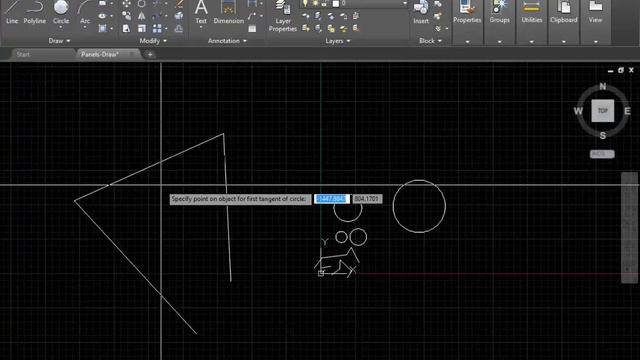
Task: Select the Stretch tool in Modify panel
Action: pos(127,28)
